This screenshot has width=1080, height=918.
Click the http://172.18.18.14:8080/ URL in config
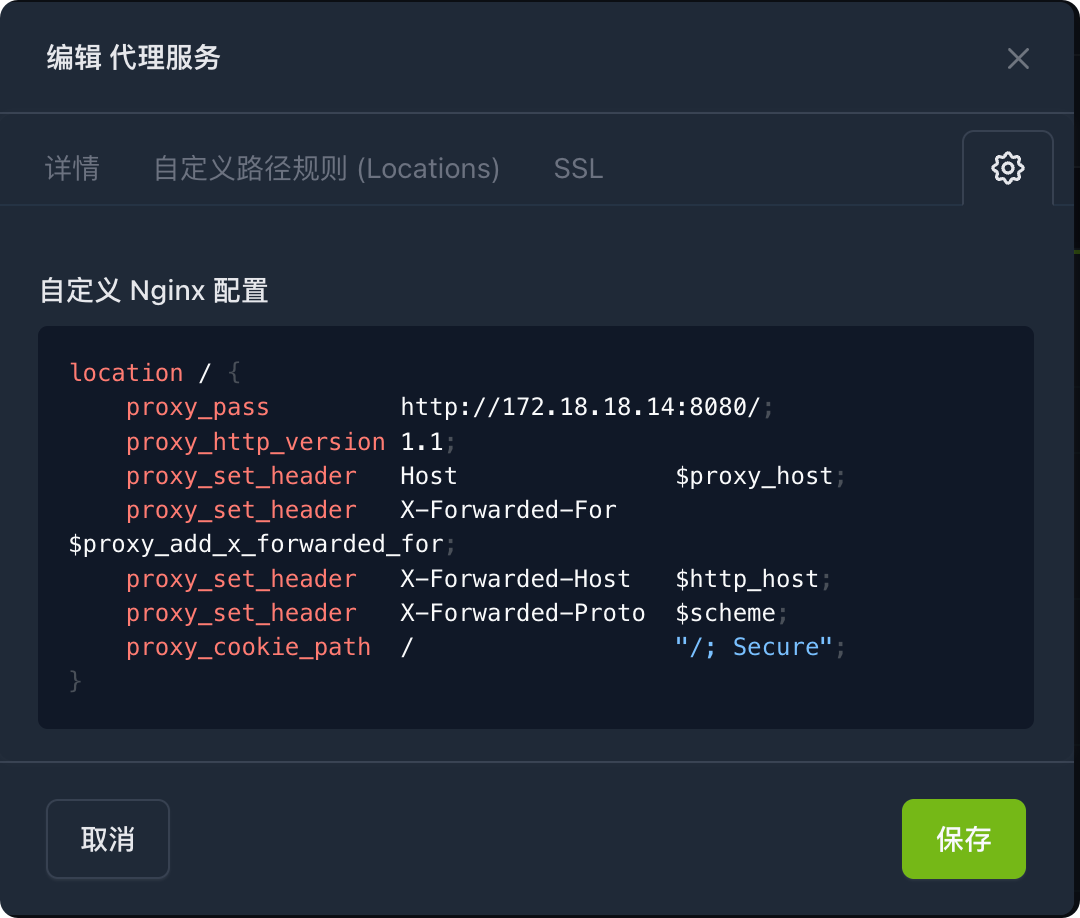(x=580, y=408)
